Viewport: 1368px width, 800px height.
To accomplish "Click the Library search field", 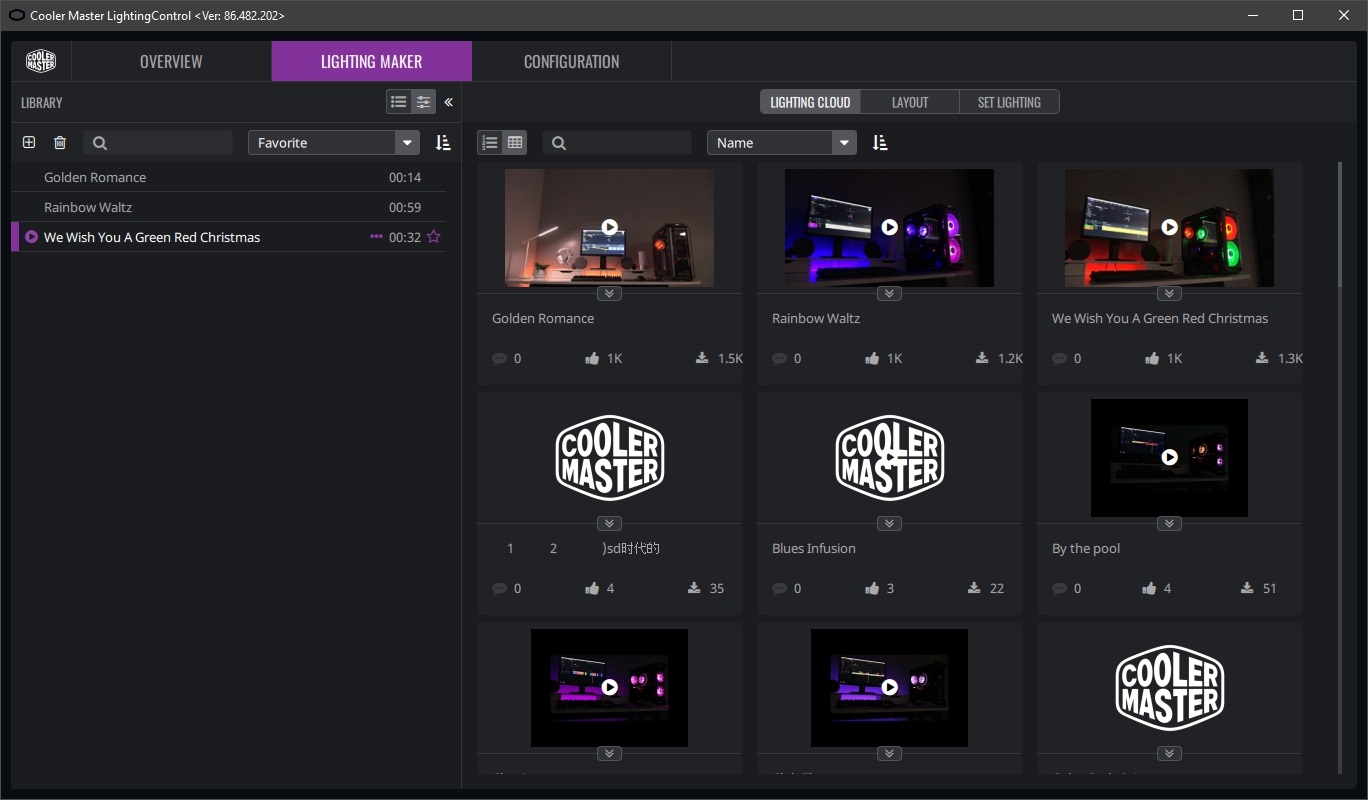I will 158,143.
